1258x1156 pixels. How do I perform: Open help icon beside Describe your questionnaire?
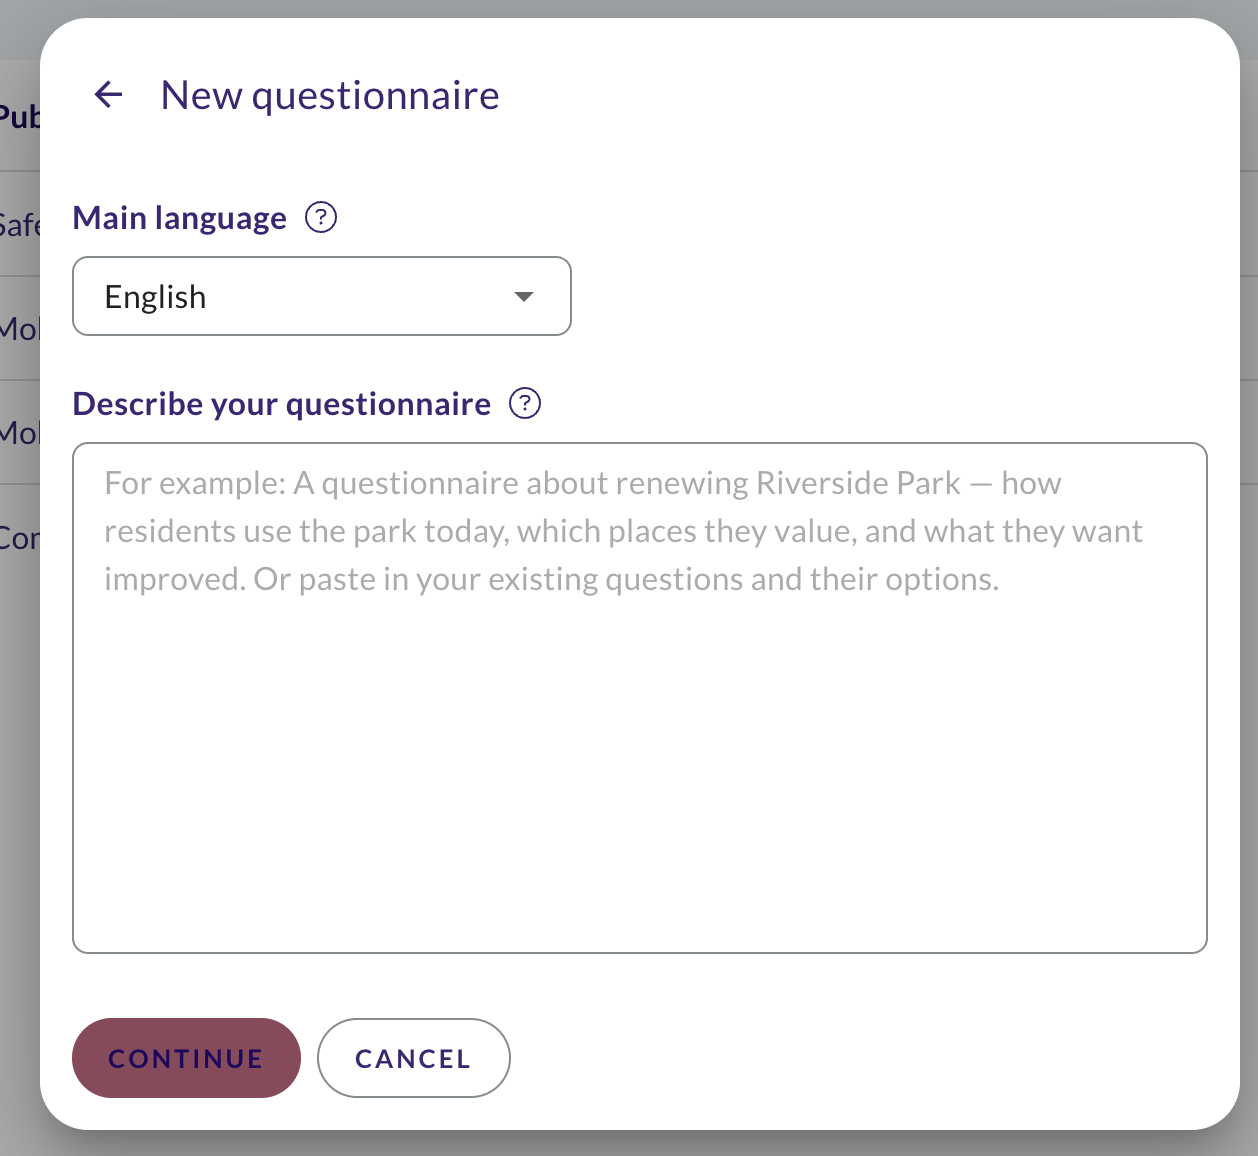tap(525, 403)
